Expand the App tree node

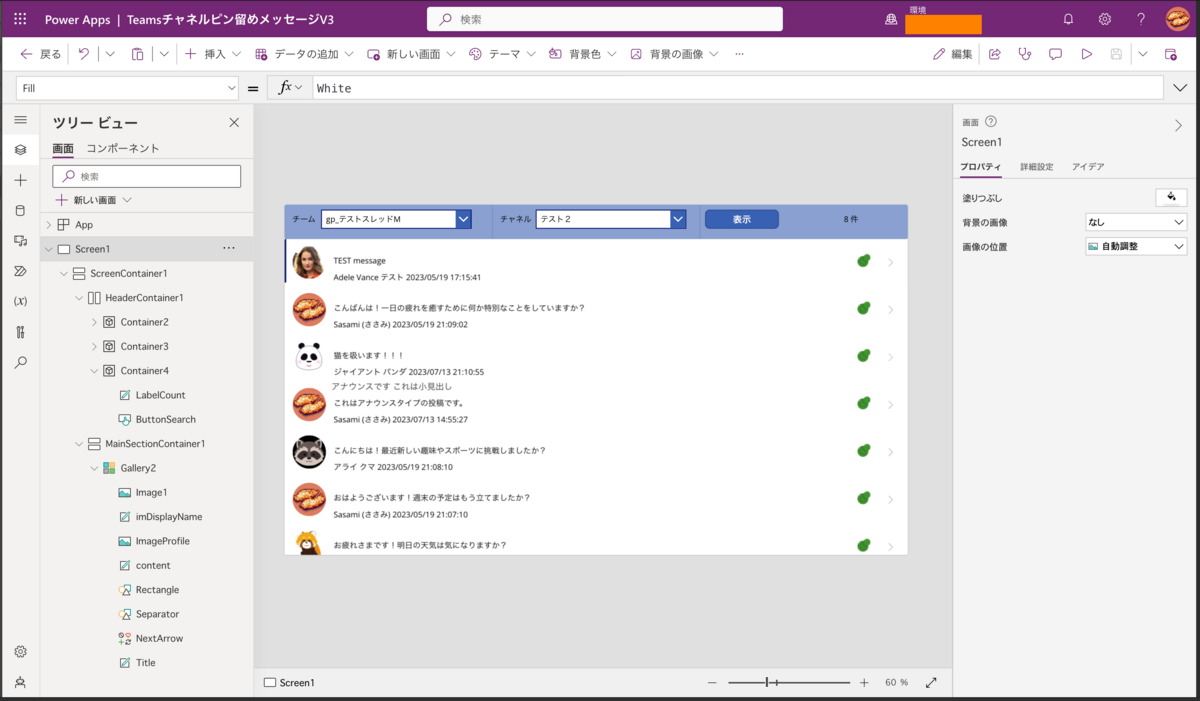(47, 225)
